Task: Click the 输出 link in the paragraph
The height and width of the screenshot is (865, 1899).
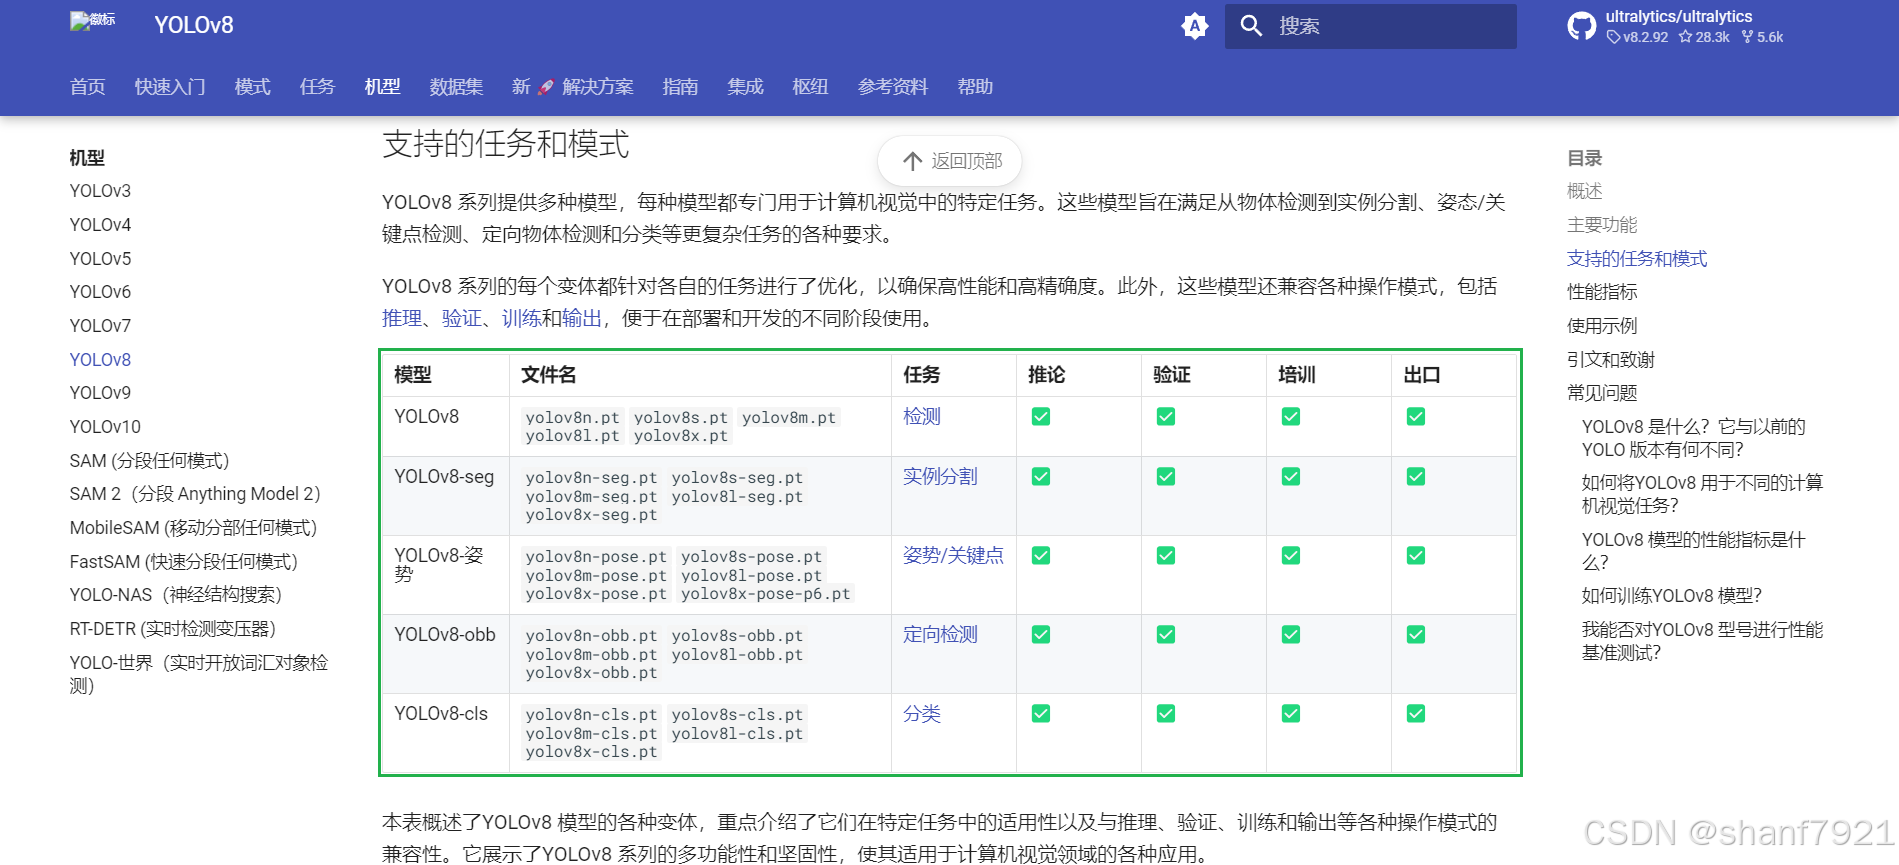Action: point(582,318)
